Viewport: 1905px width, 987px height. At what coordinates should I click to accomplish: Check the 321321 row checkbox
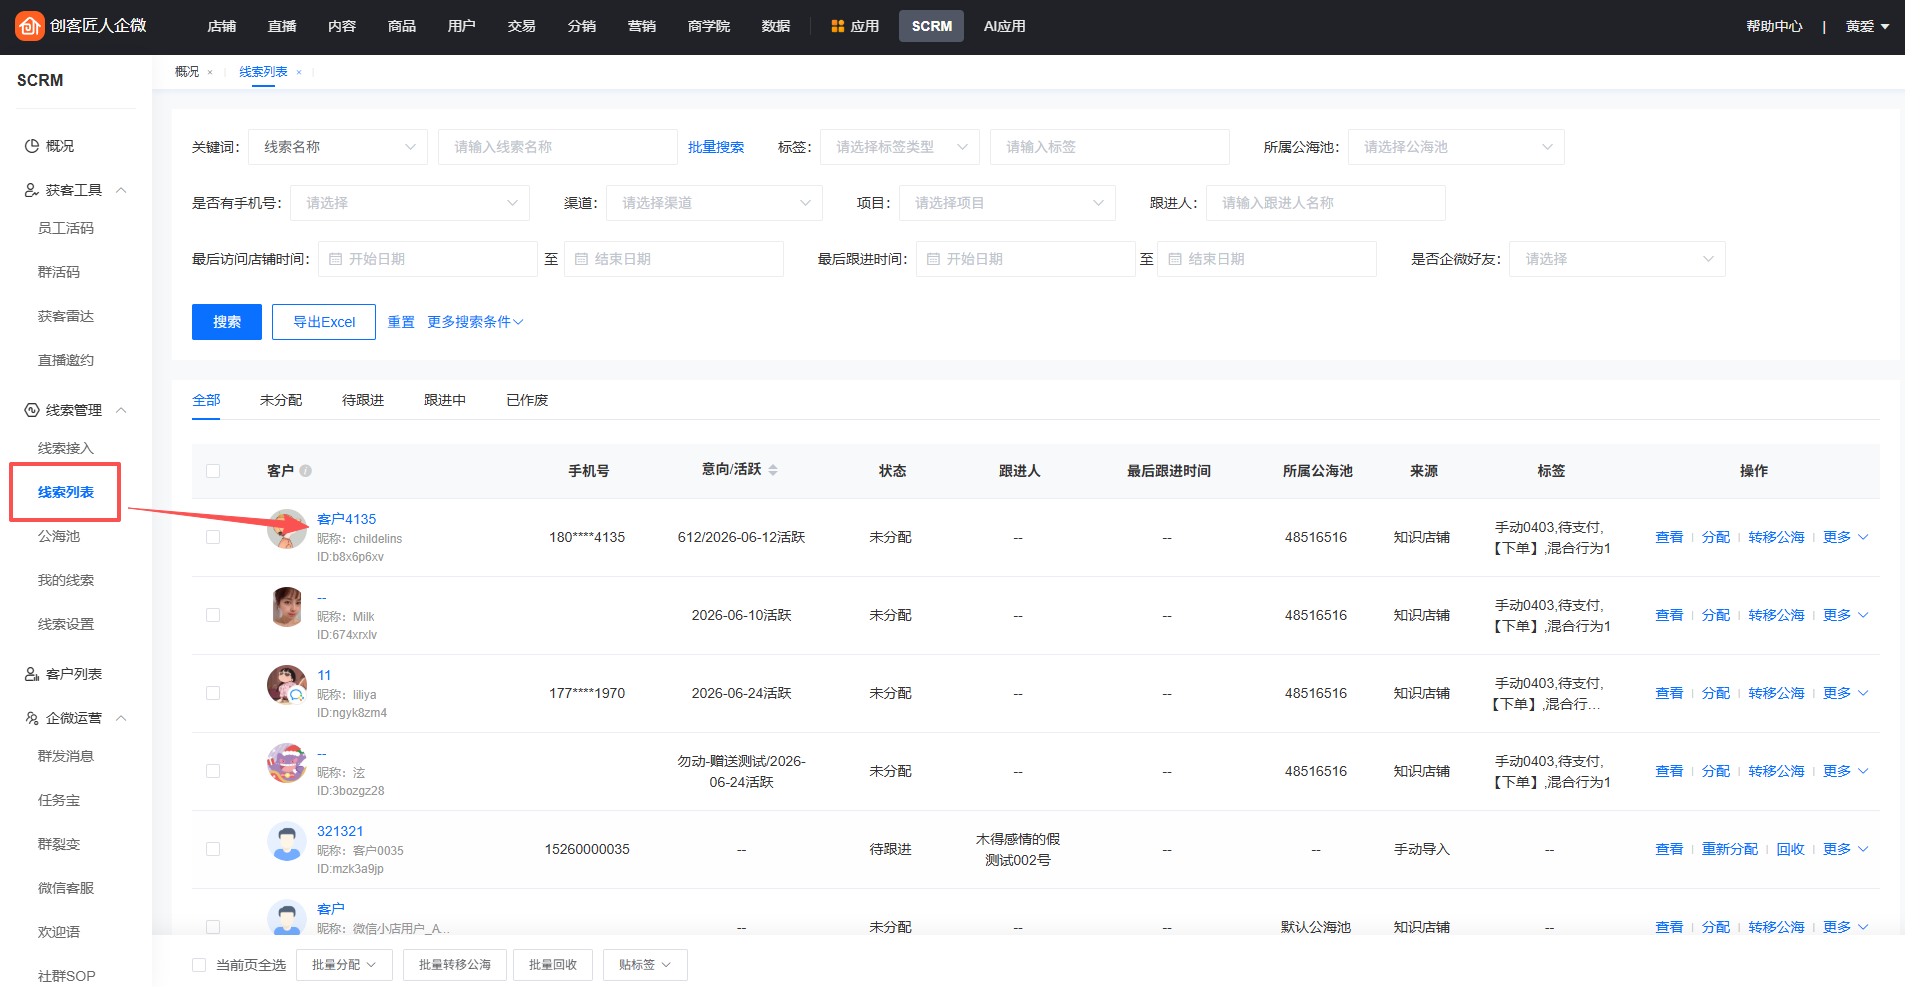[213, 849]
